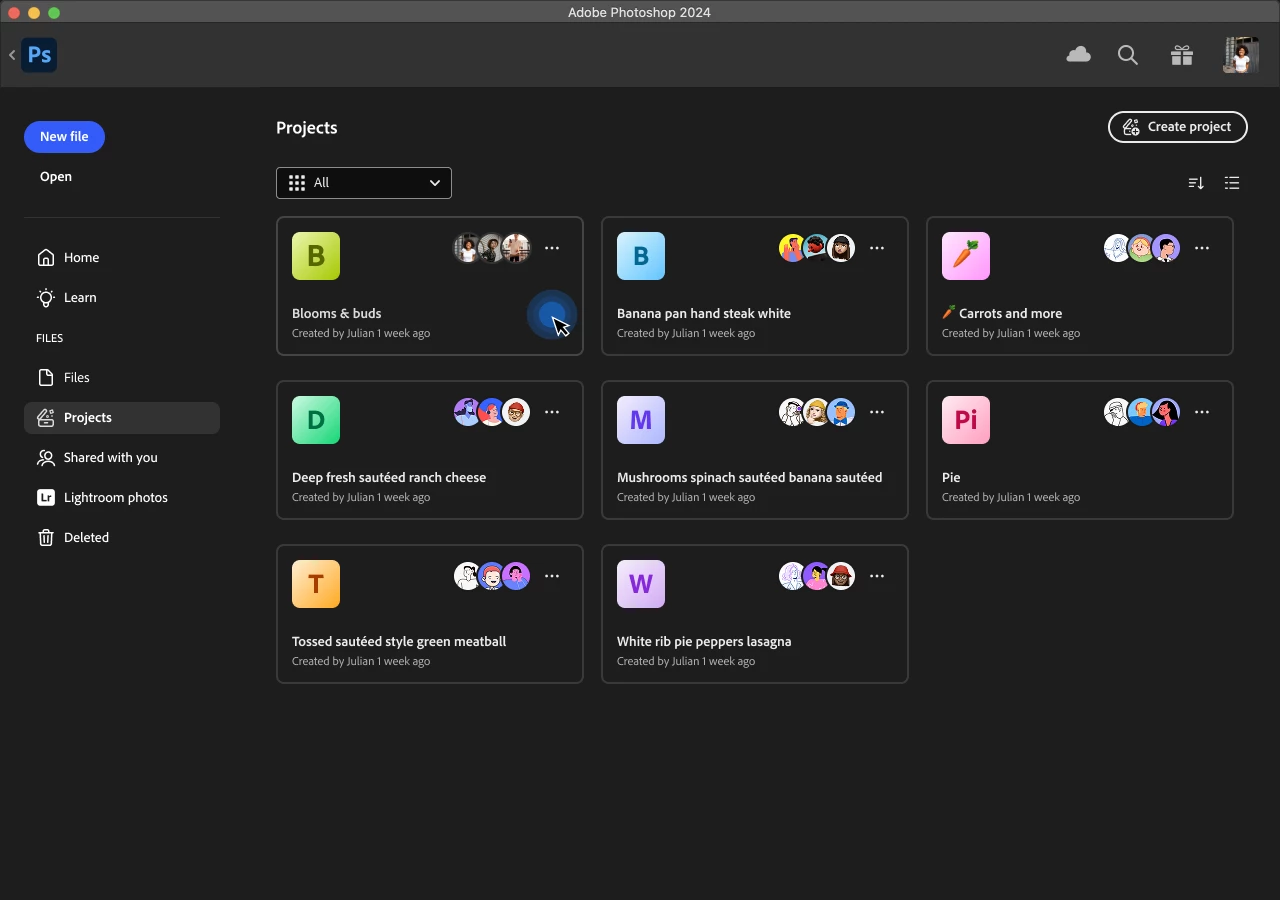This screenshot has width=1280, height=900.
Task: Click member avatars on White rib pie project
Action: 817,576
